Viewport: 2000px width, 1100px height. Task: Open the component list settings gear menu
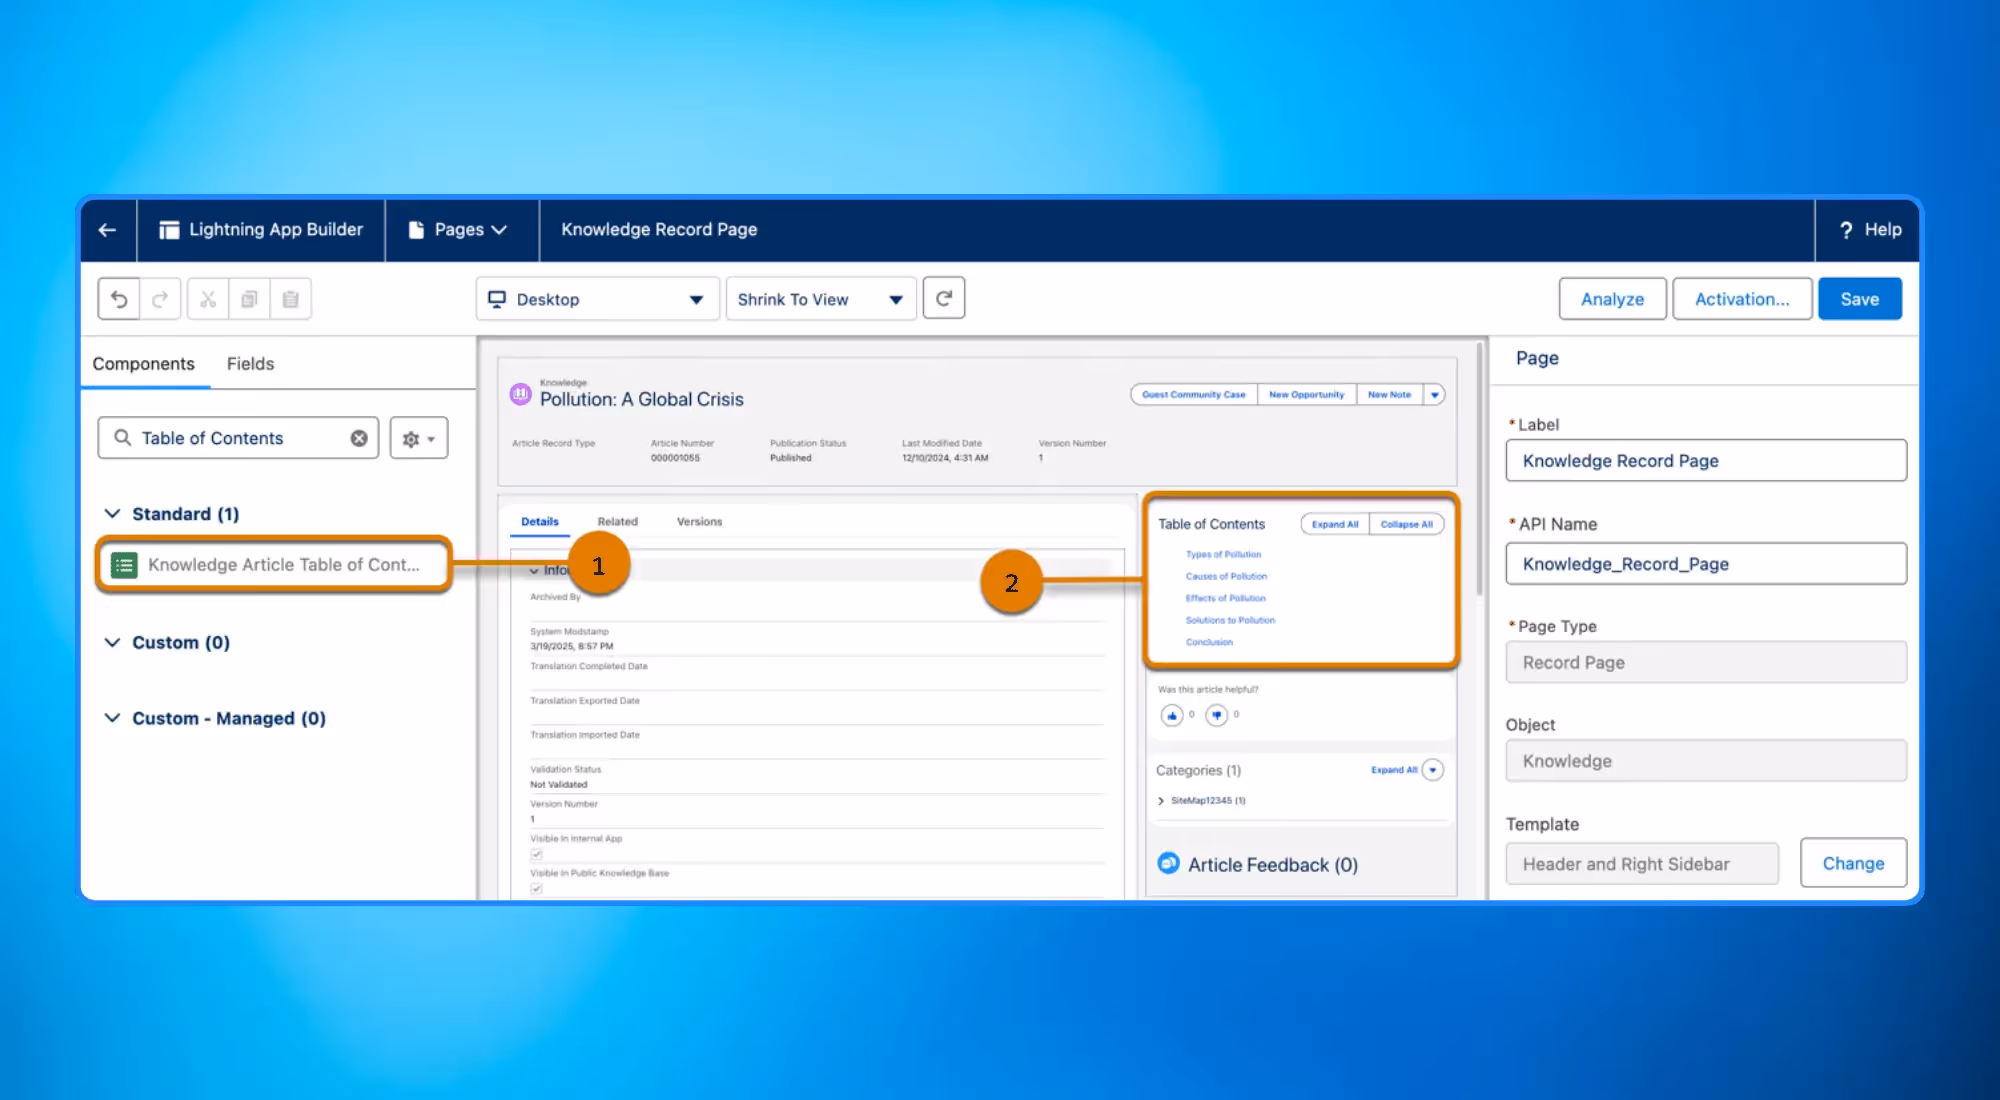[x=419, y=438]
